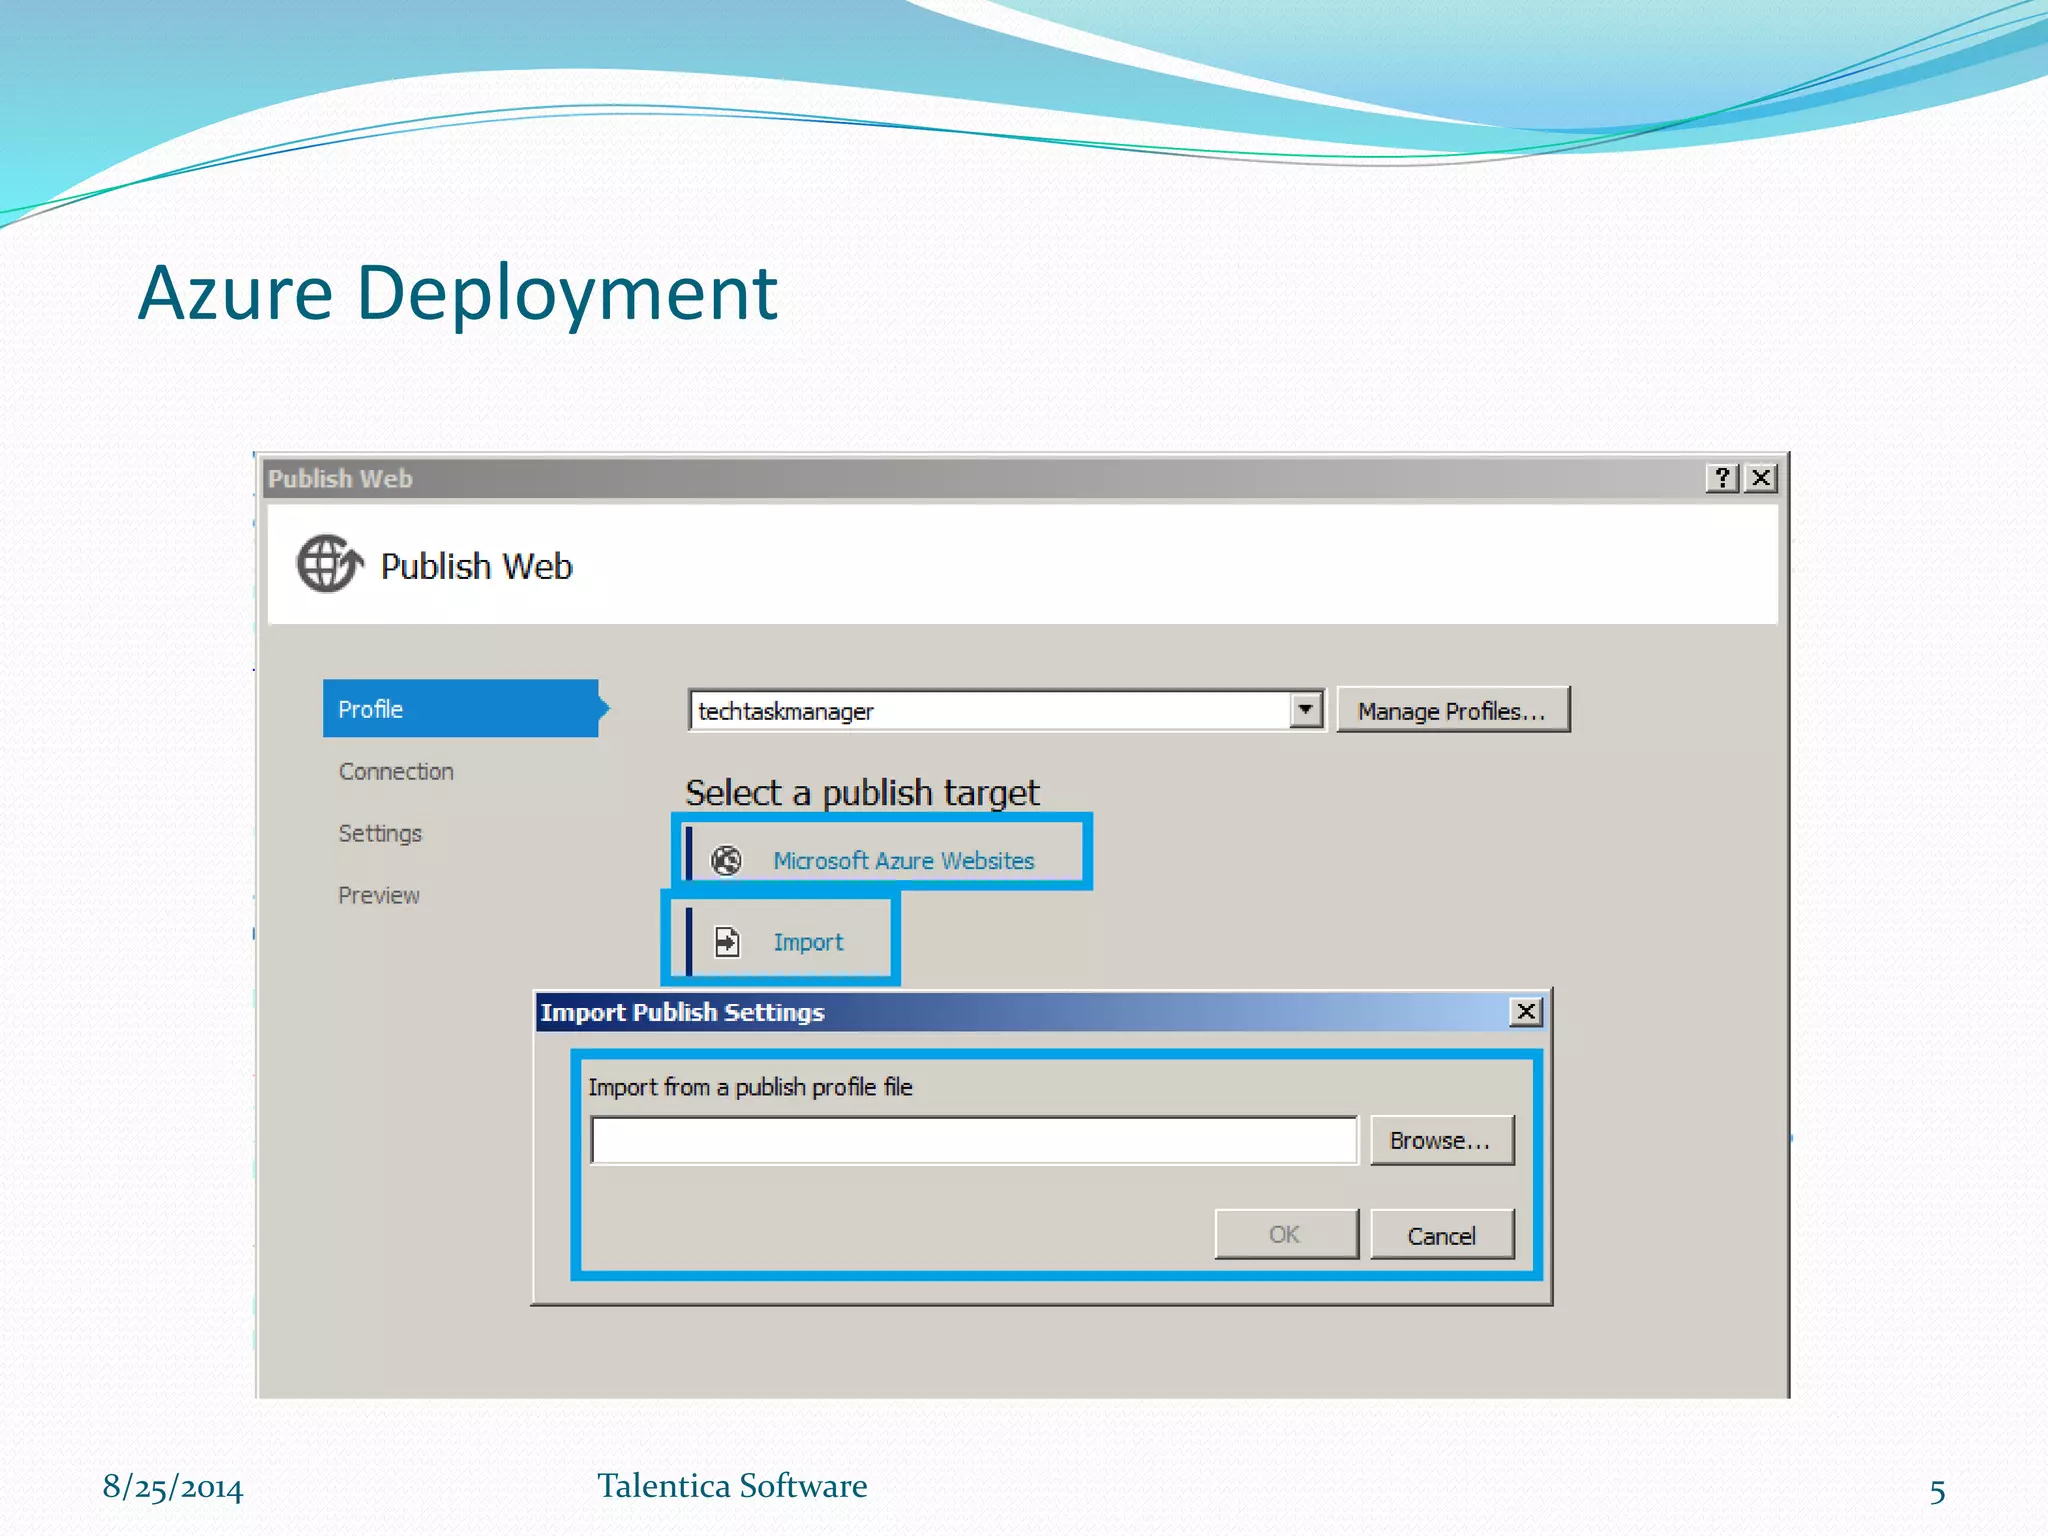Viewport: 2048px width, 1536px height.
Task: Open the help question mark button
Action: tap(1722, 478)
